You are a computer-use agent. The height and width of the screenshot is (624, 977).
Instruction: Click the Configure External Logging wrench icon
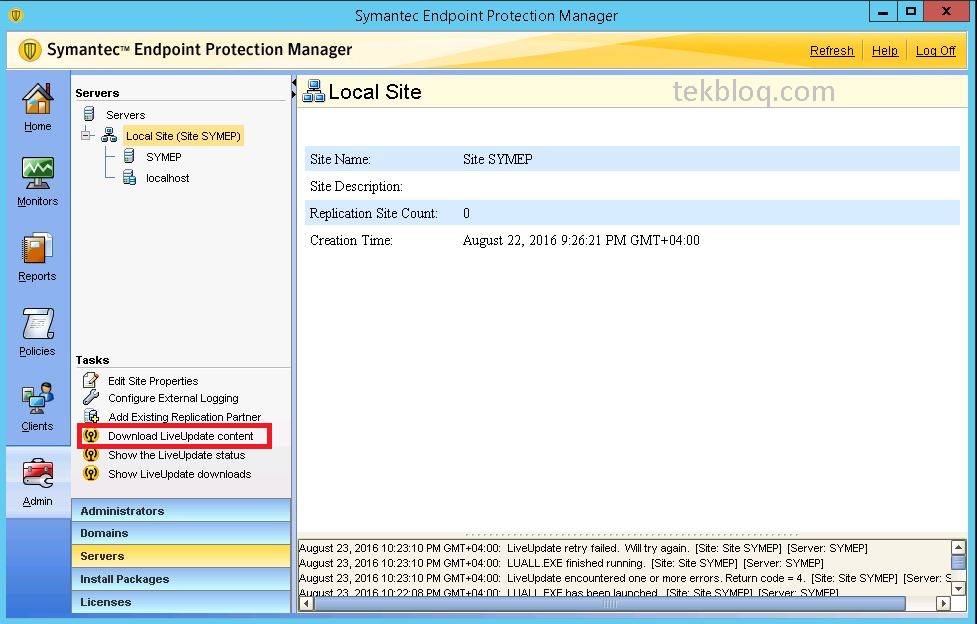(x=91, y=398)
